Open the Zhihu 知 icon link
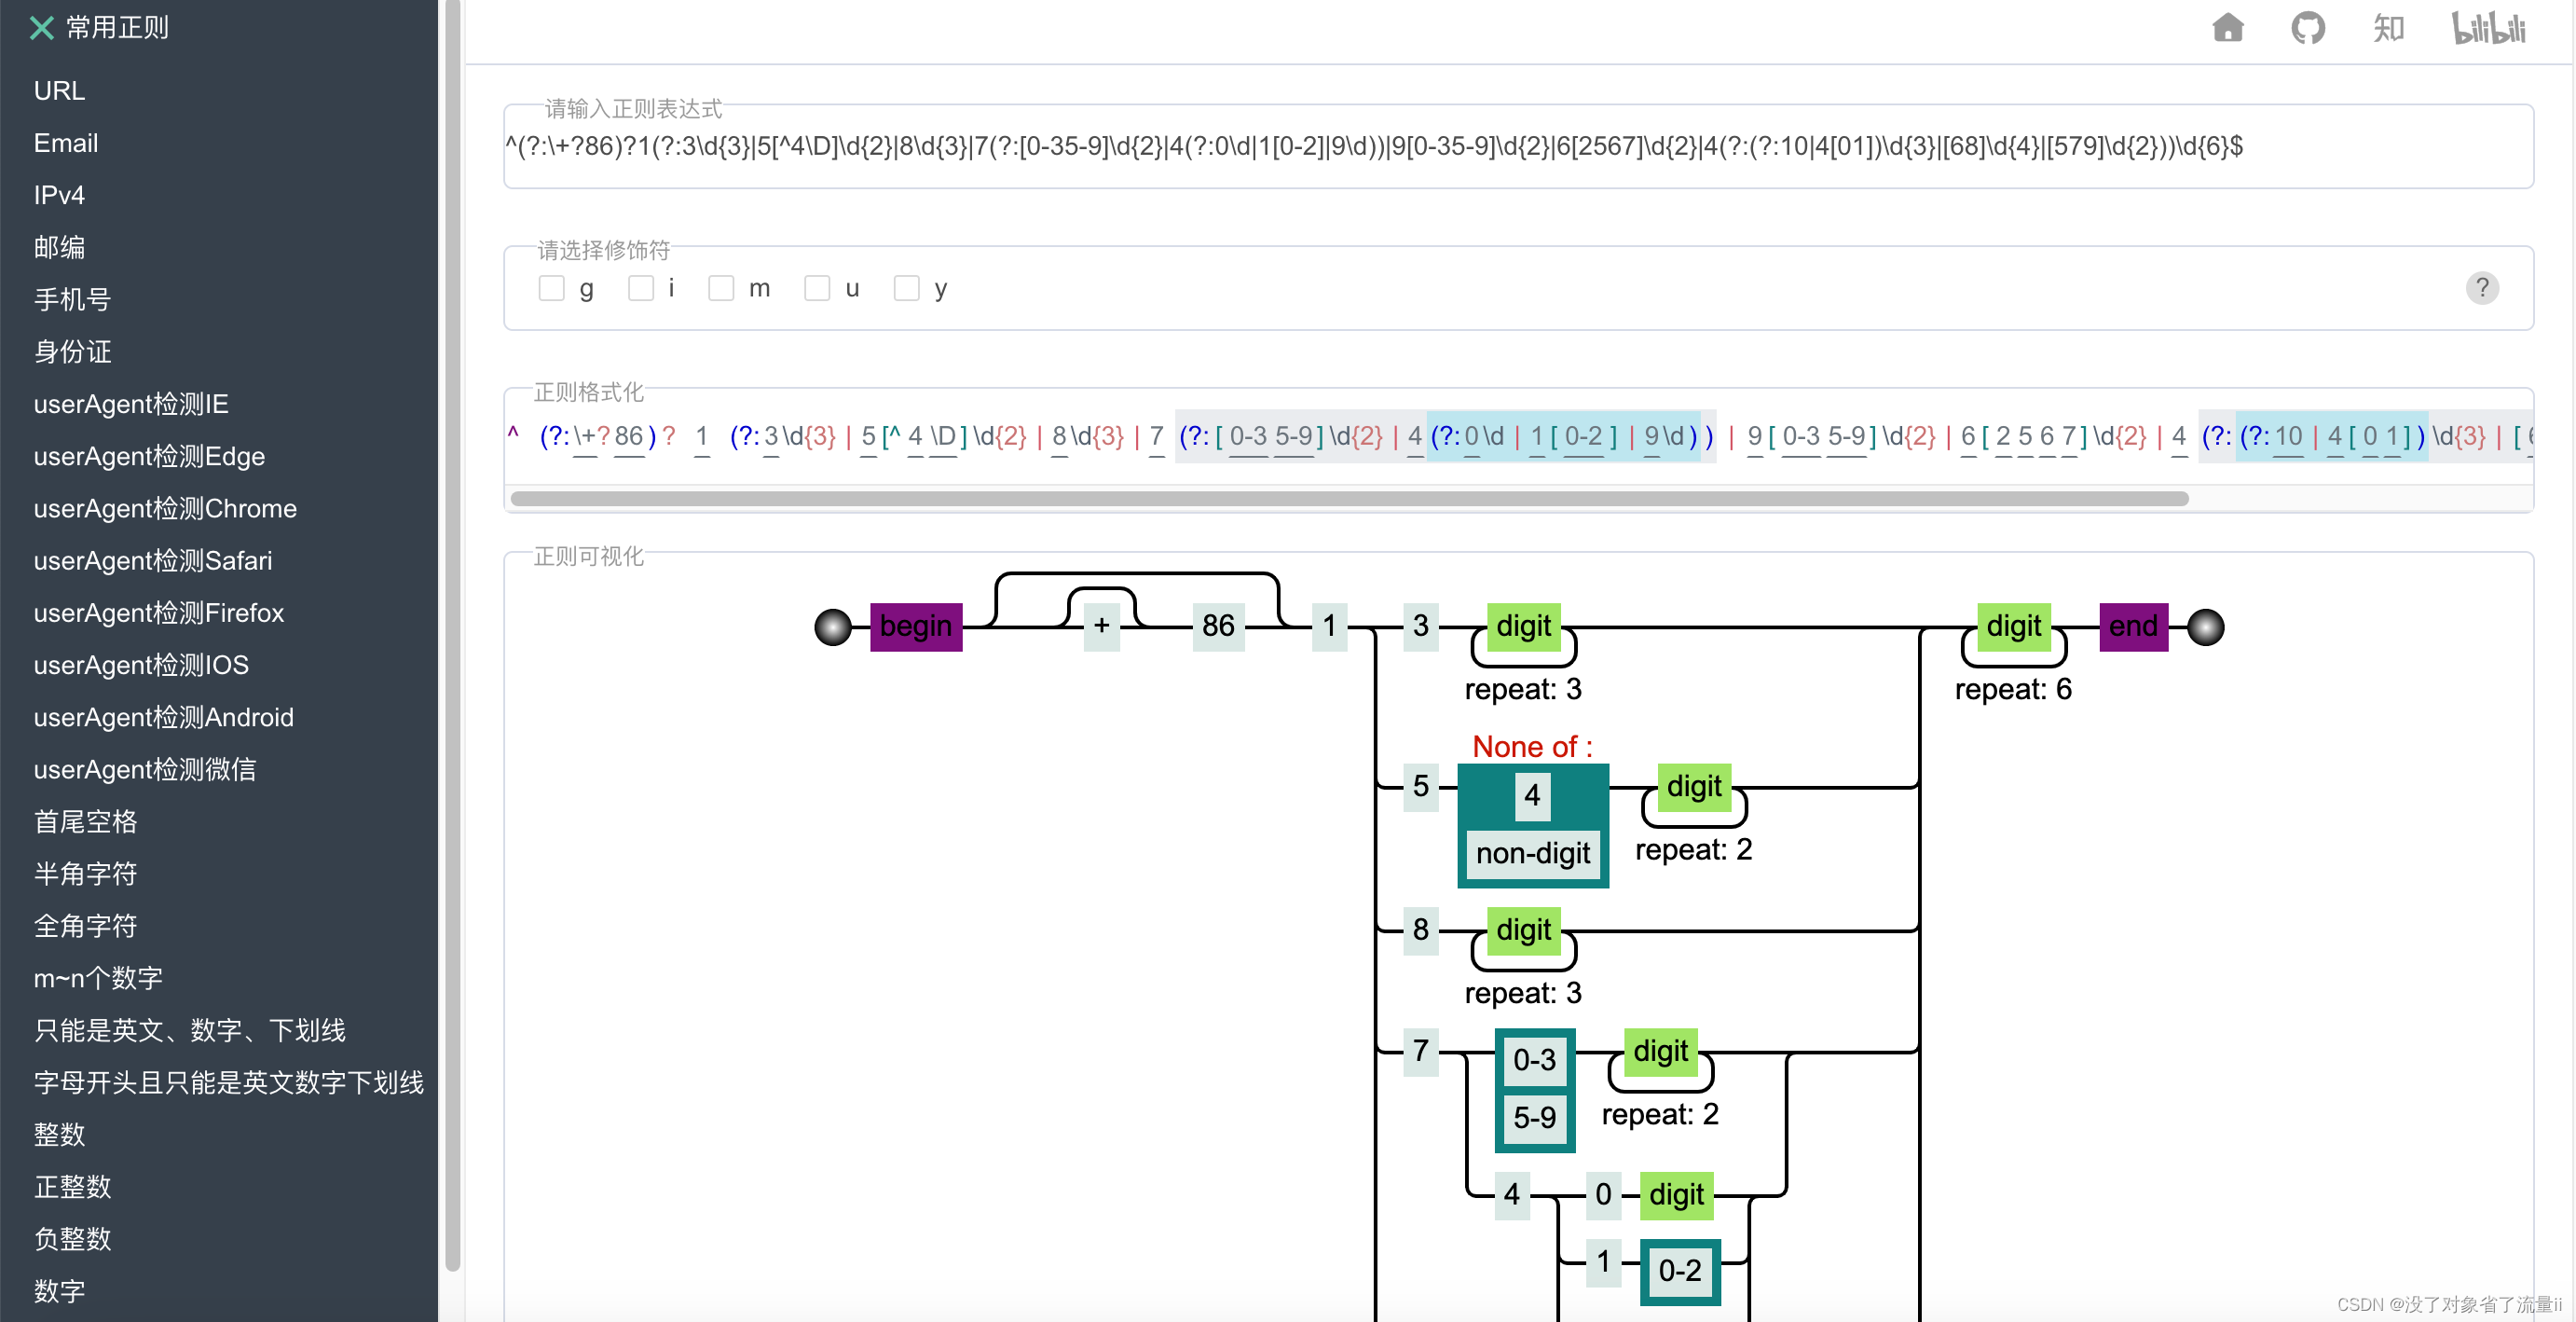This screenshot has width=2576, height=1322. click(x=2388, y=28)
